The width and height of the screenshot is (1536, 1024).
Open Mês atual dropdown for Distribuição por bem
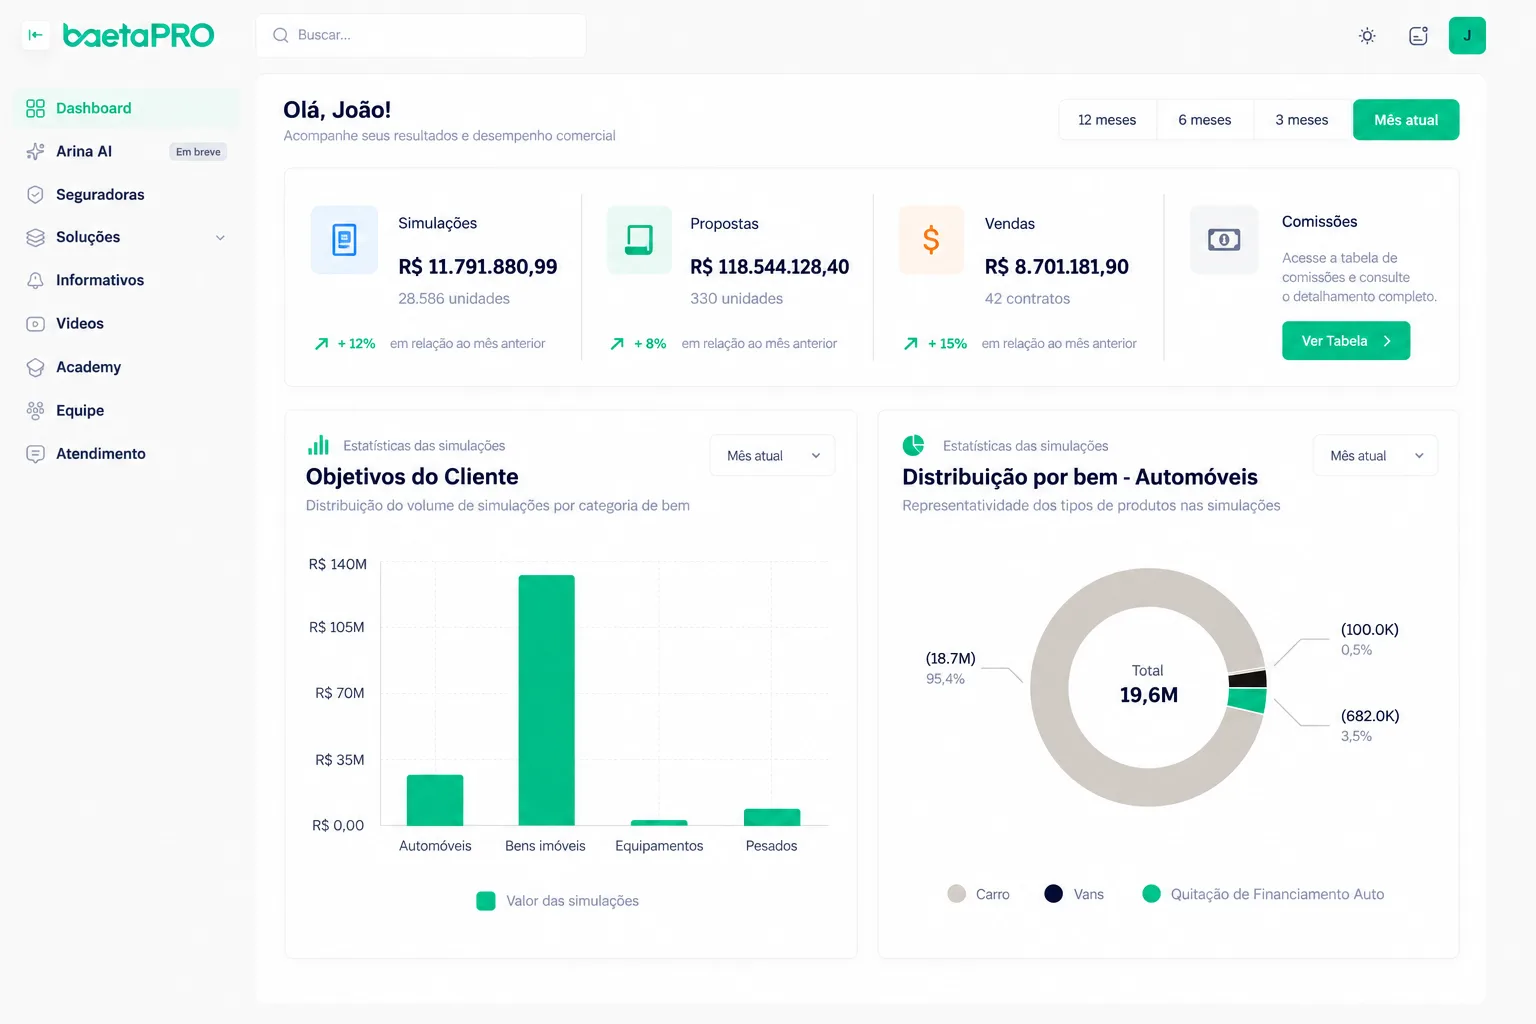pyautogui.click(x=1376, y=455)
